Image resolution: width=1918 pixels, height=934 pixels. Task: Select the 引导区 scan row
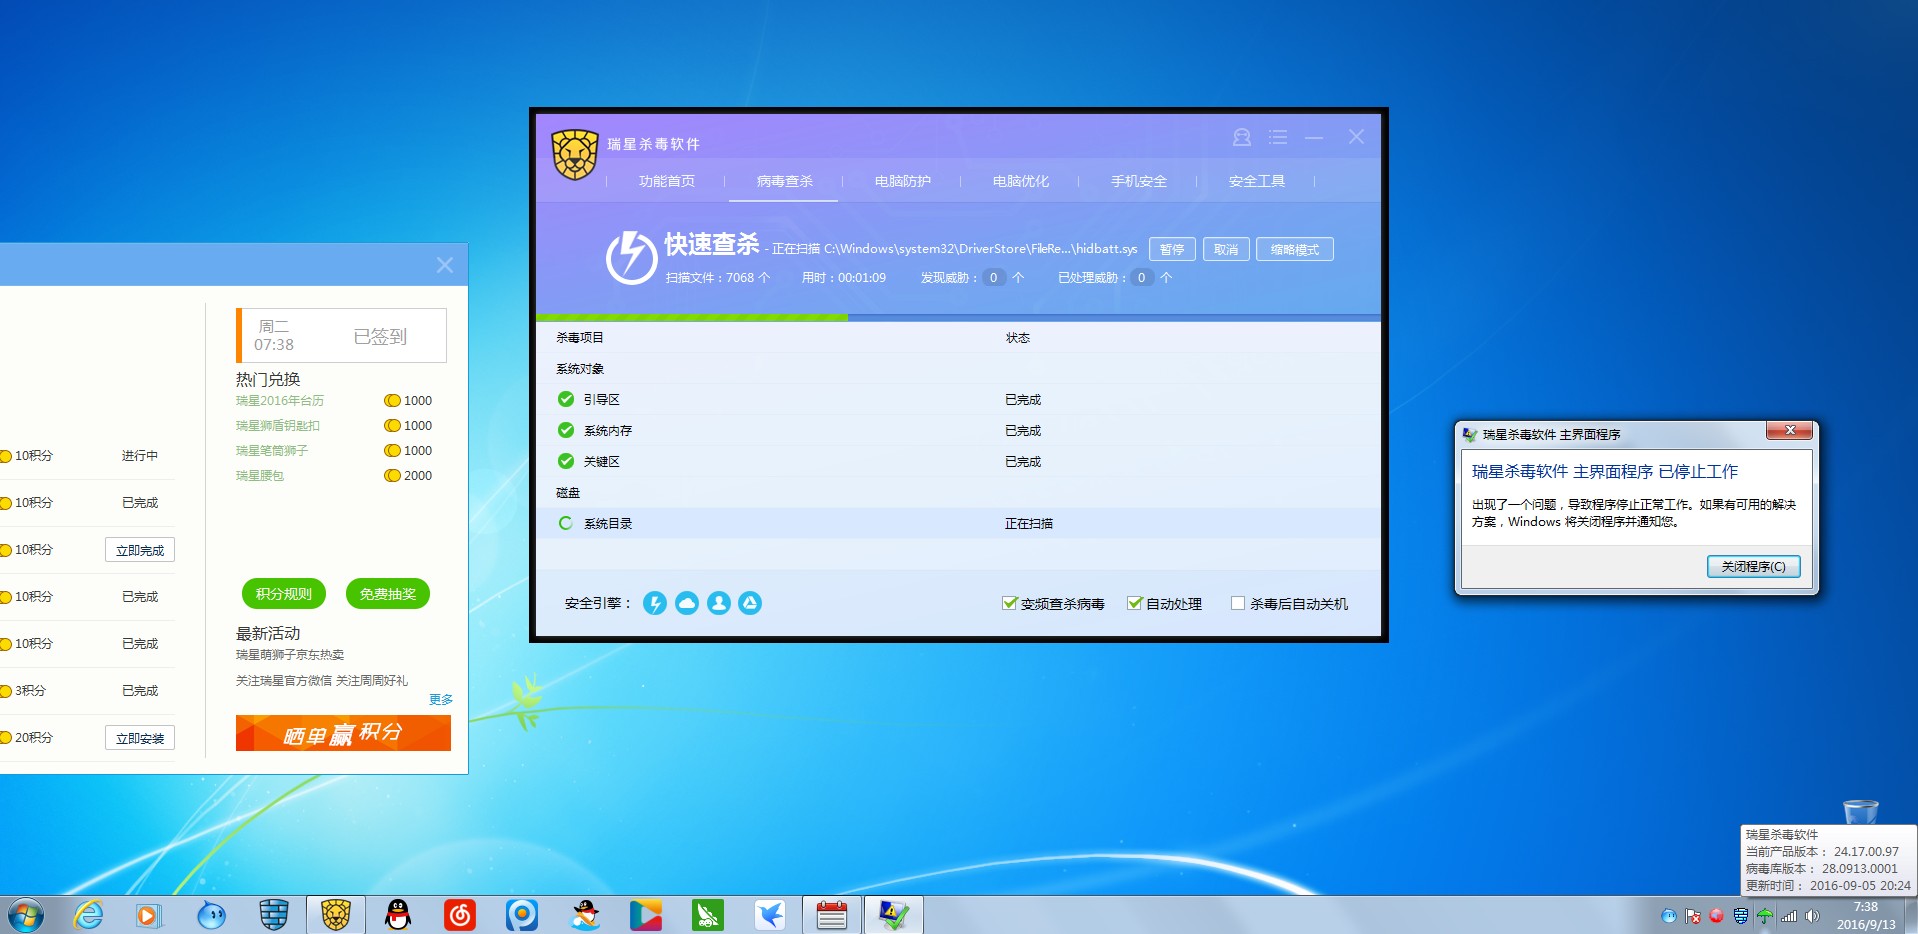tap(958, 399)
